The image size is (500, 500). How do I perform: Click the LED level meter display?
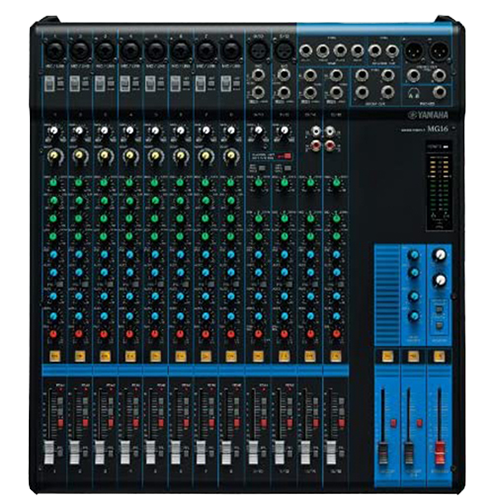439,186
